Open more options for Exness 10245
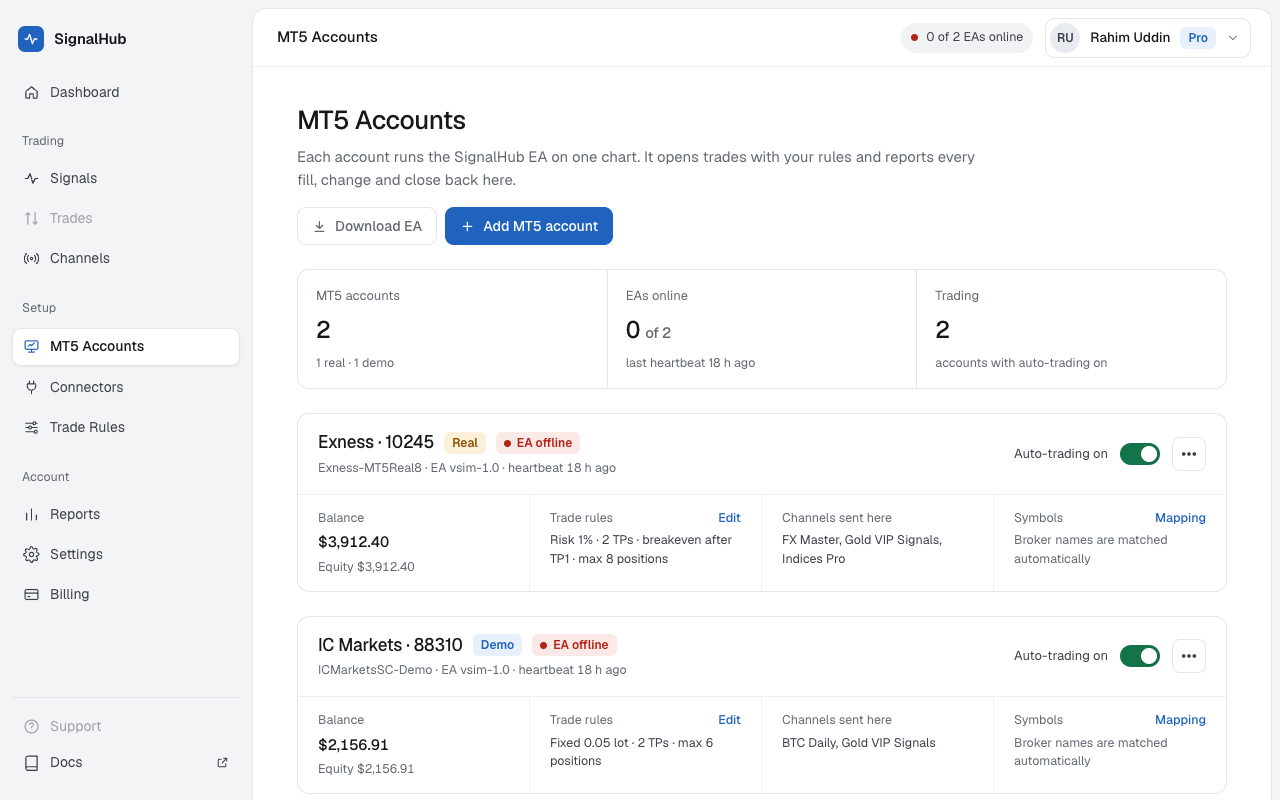 (x=1189, y=454)
